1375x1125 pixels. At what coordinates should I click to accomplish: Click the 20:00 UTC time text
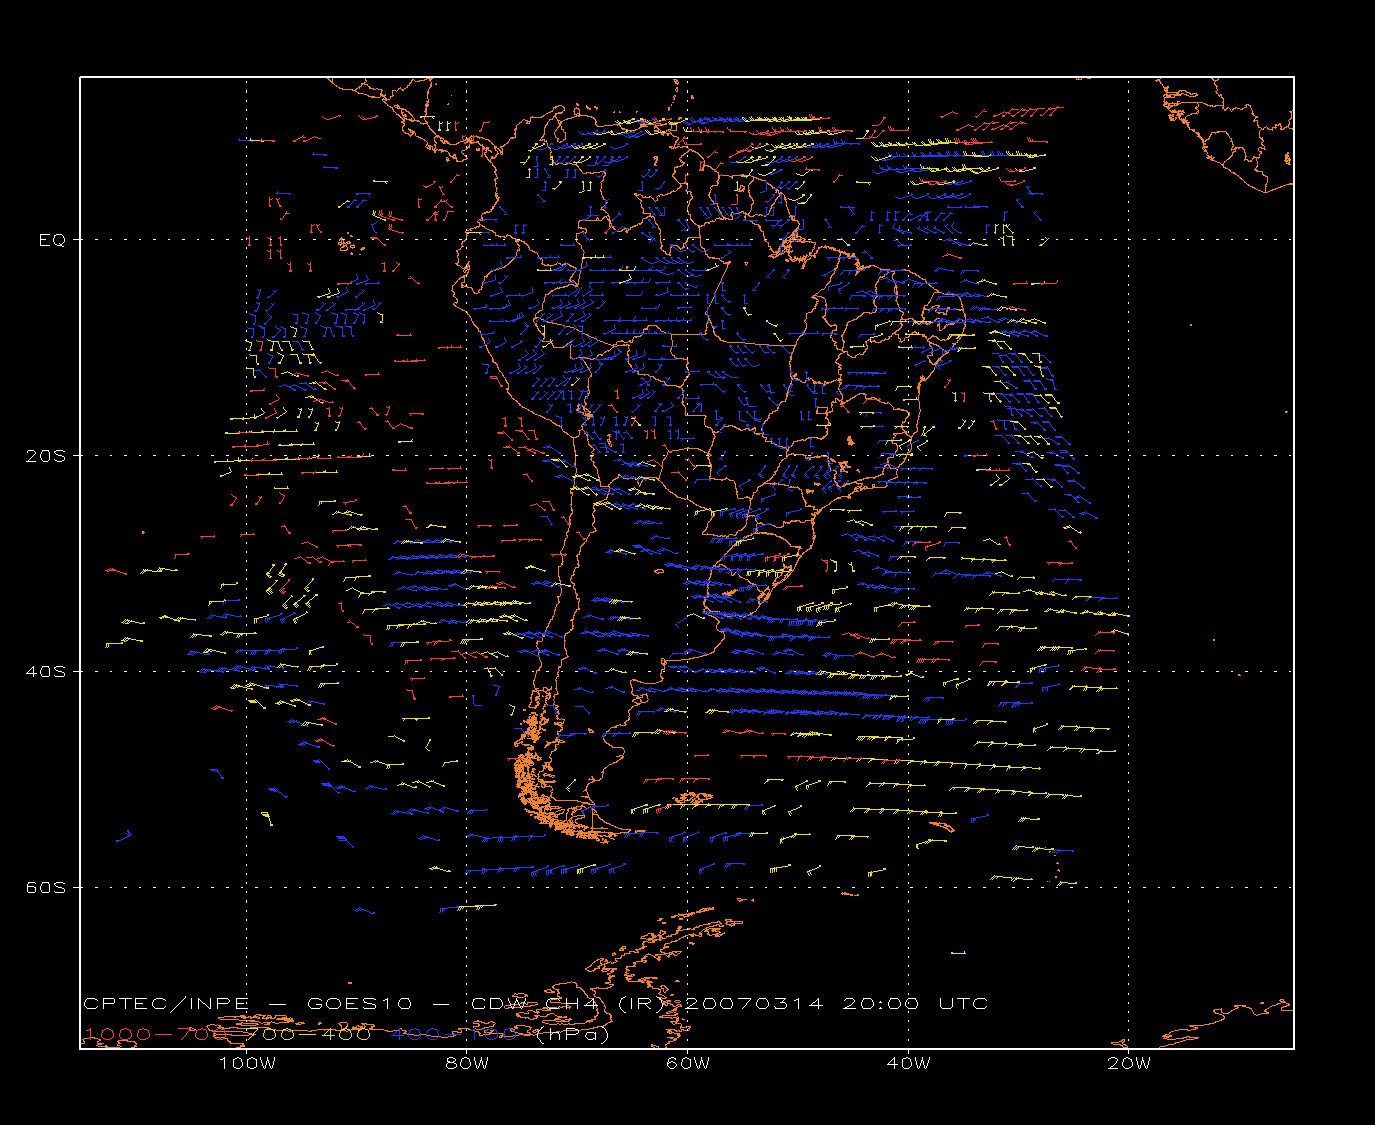point(915,1003)
